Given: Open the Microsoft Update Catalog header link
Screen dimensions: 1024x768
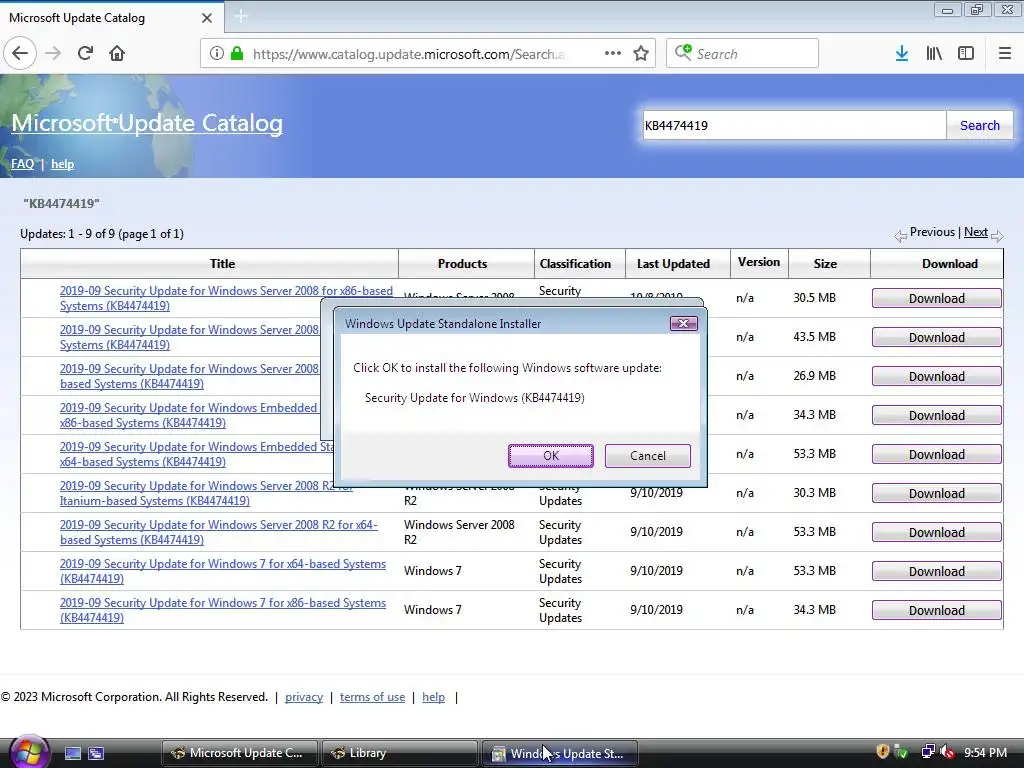Looking at the screenshot, I should click(147, 123).
